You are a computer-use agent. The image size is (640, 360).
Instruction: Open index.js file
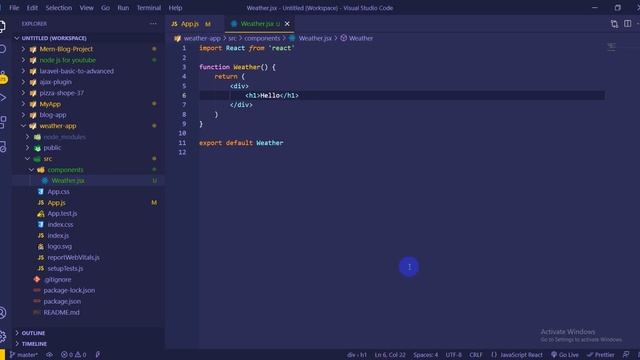coord(58,236)
